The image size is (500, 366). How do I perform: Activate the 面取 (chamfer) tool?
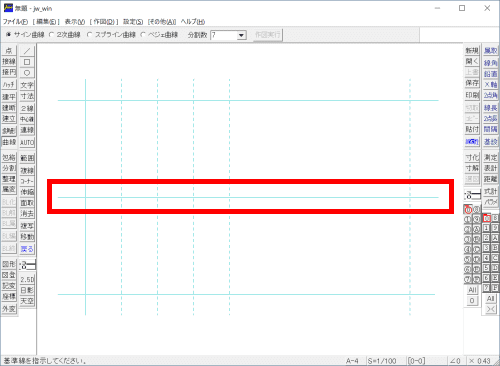[x=27, y=203]
